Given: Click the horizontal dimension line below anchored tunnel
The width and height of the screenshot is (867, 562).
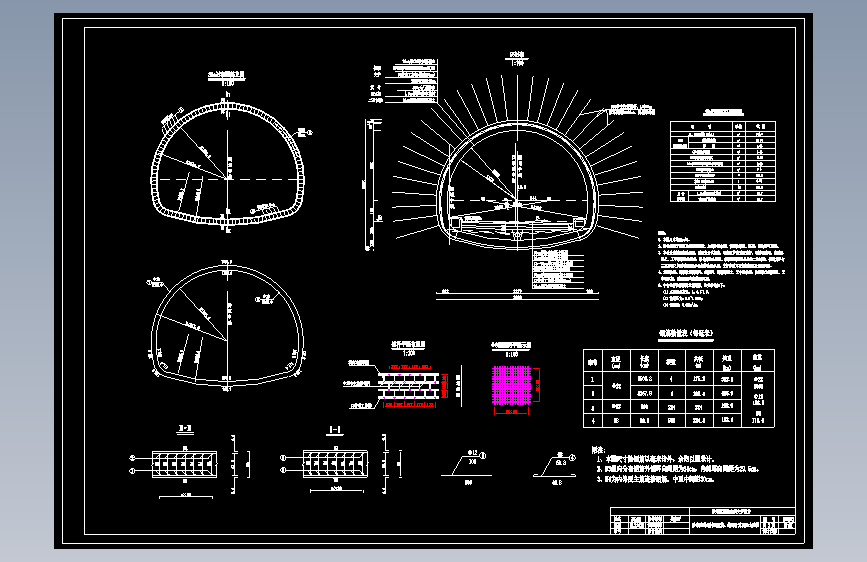Looking at the screenshot, I should pos(517,295).
